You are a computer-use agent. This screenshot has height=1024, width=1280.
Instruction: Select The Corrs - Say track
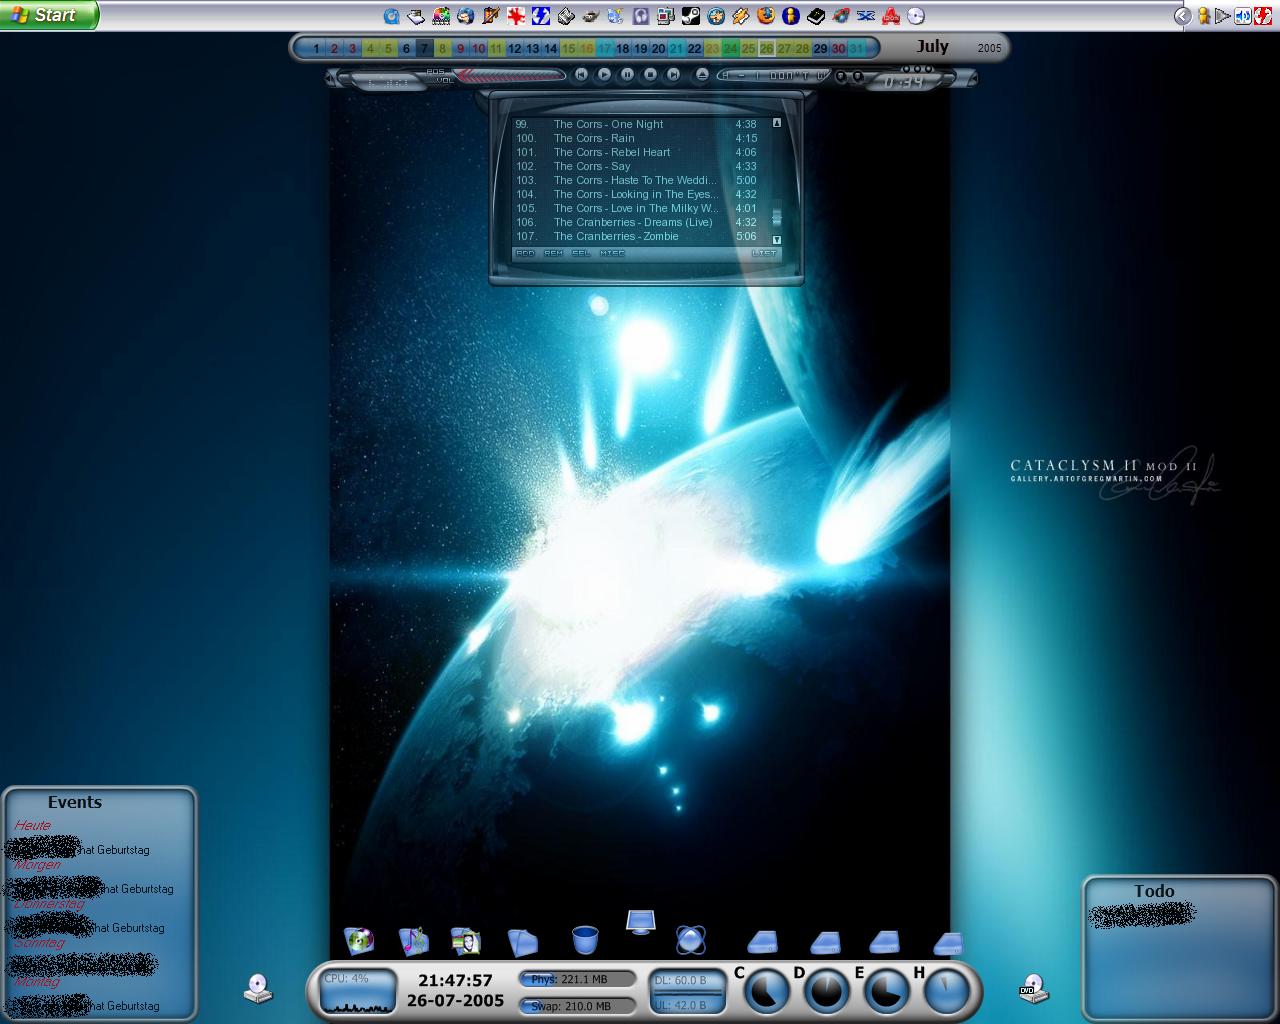pos(636,166)
